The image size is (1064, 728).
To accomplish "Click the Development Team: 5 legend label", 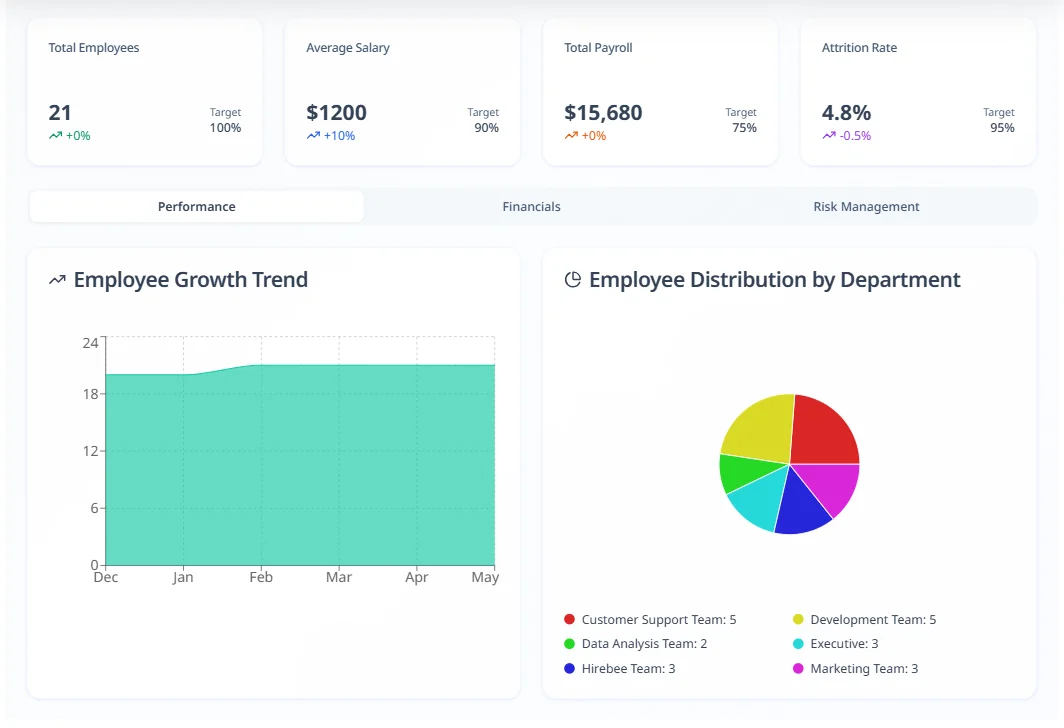I will [x=873, y=619].
